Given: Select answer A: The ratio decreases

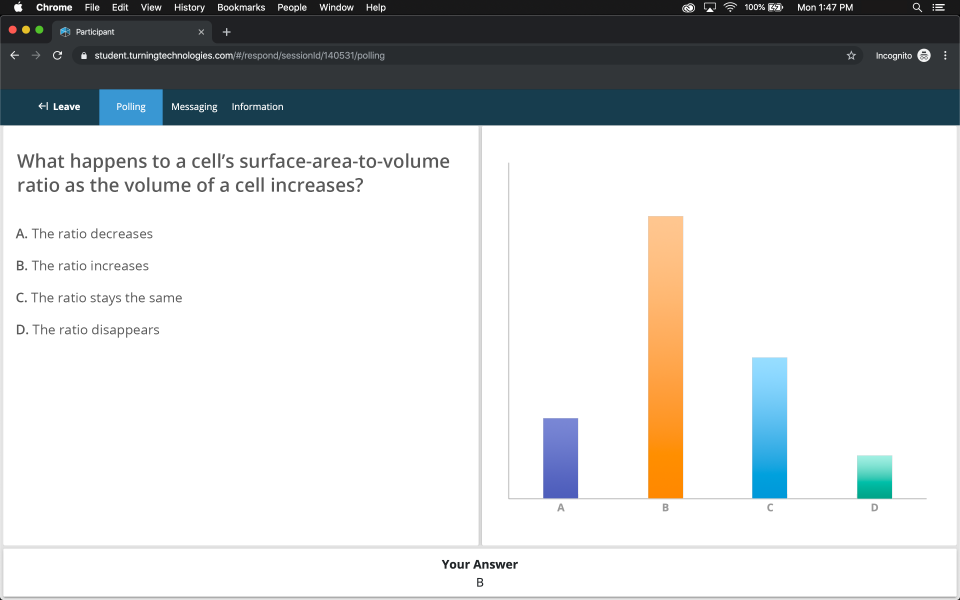Looking at the screenshot, I should point(84,233).
